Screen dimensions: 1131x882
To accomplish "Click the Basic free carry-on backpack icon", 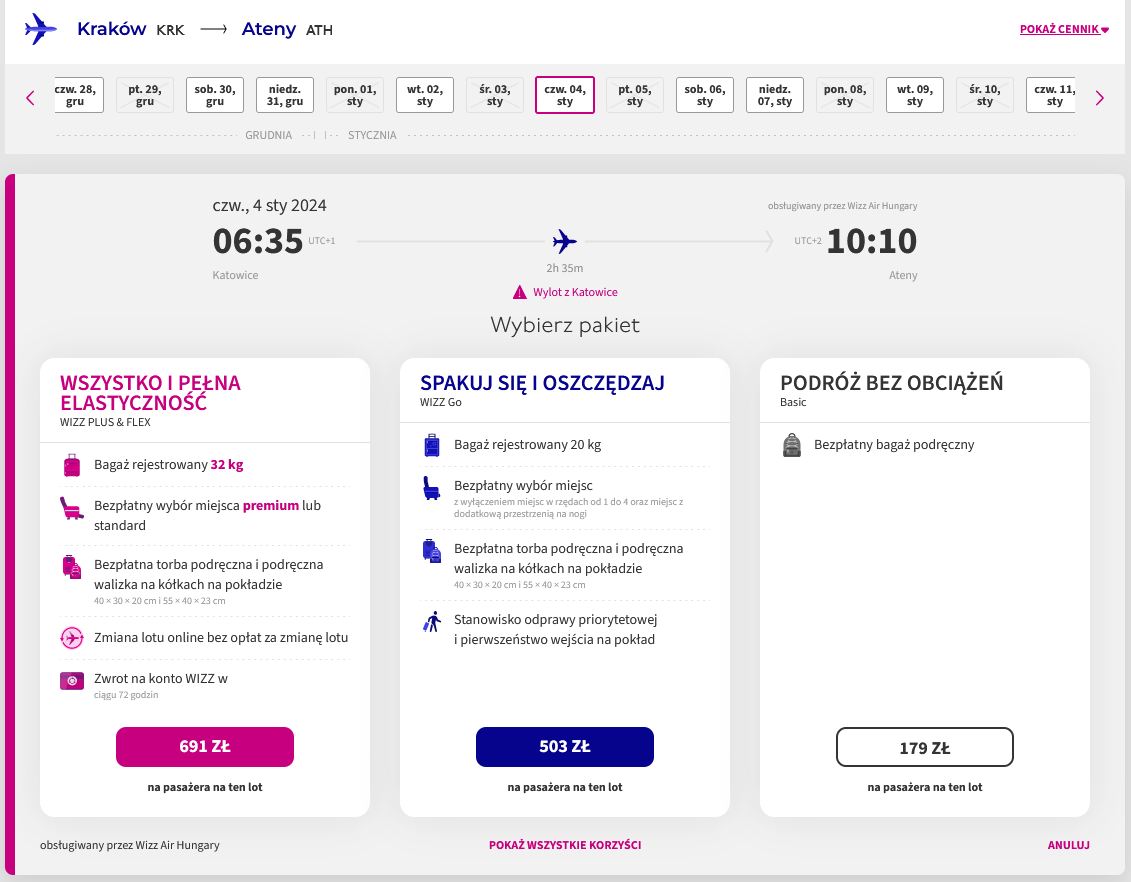I will [791, 445].
